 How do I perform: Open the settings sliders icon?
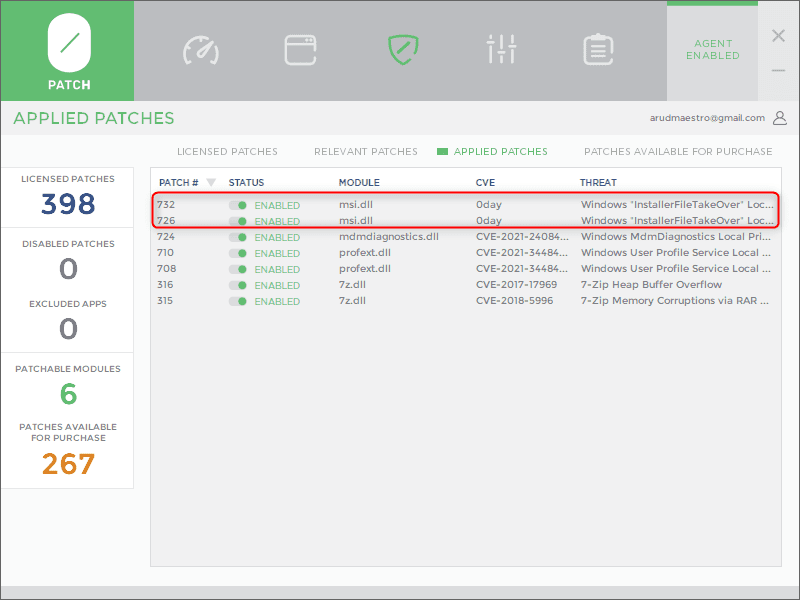pyautogui.click(x=502, y=49)
